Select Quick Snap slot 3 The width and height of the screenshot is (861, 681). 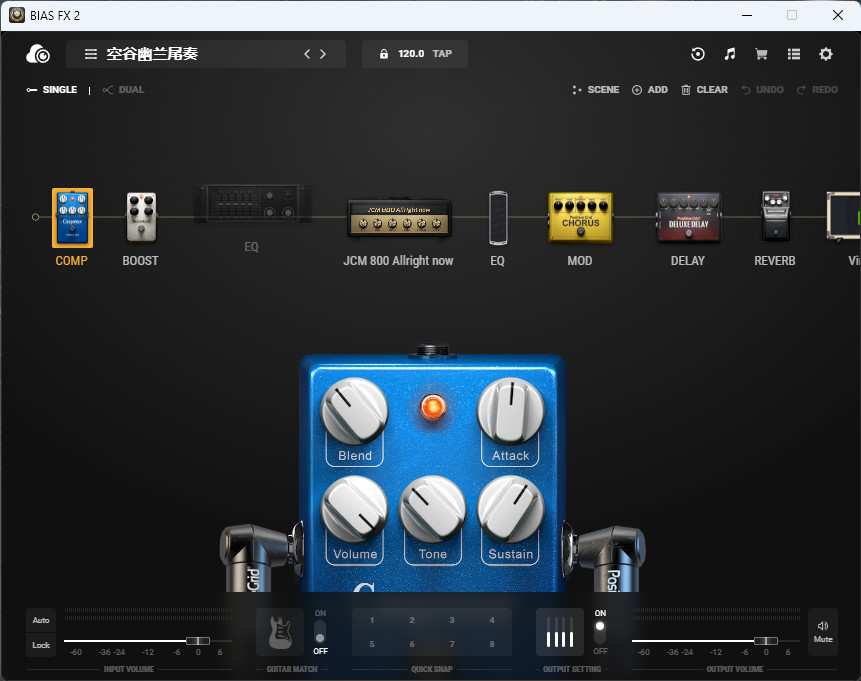tap(452, 620)
